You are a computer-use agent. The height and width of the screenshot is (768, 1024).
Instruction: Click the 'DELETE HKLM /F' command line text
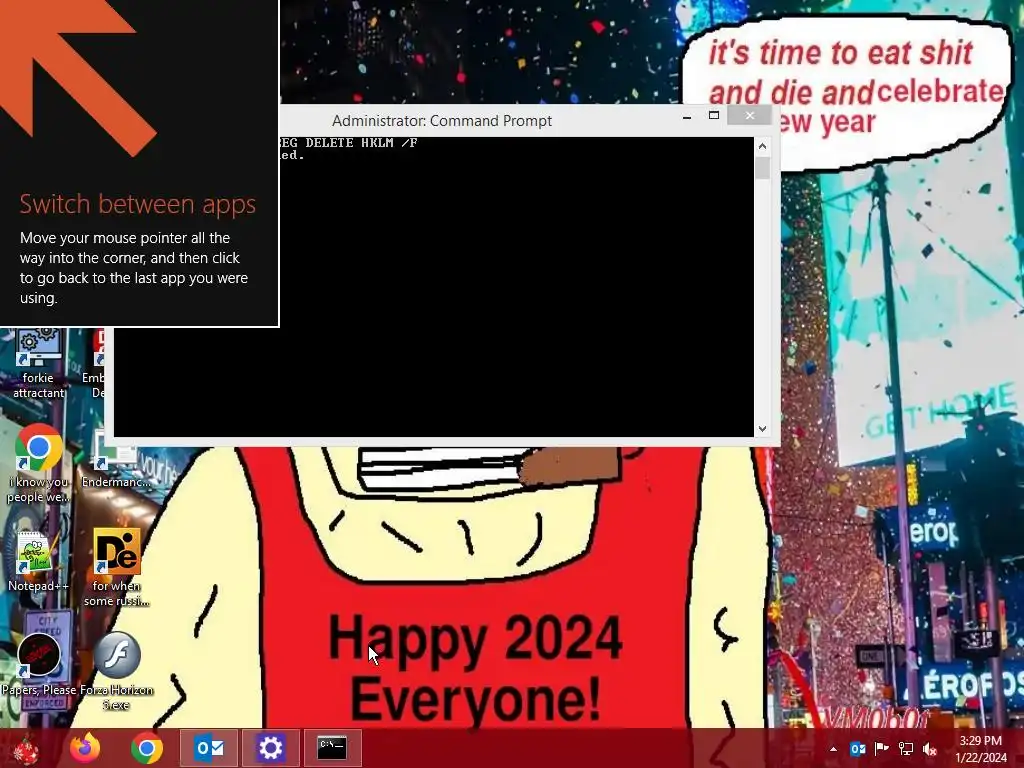coord(361,142)
